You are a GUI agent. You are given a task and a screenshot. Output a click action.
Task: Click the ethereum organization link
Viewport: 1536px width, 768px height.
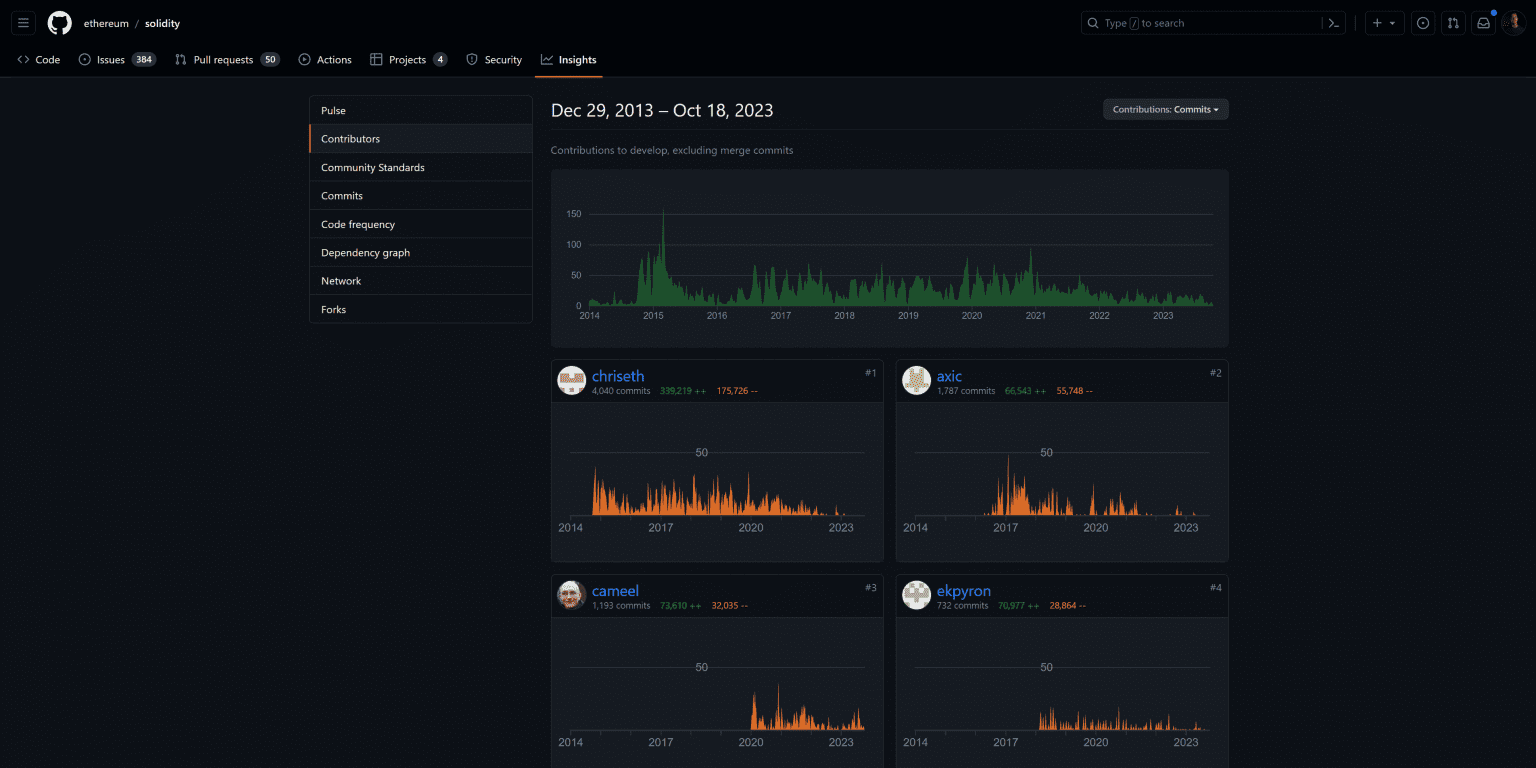104,22
